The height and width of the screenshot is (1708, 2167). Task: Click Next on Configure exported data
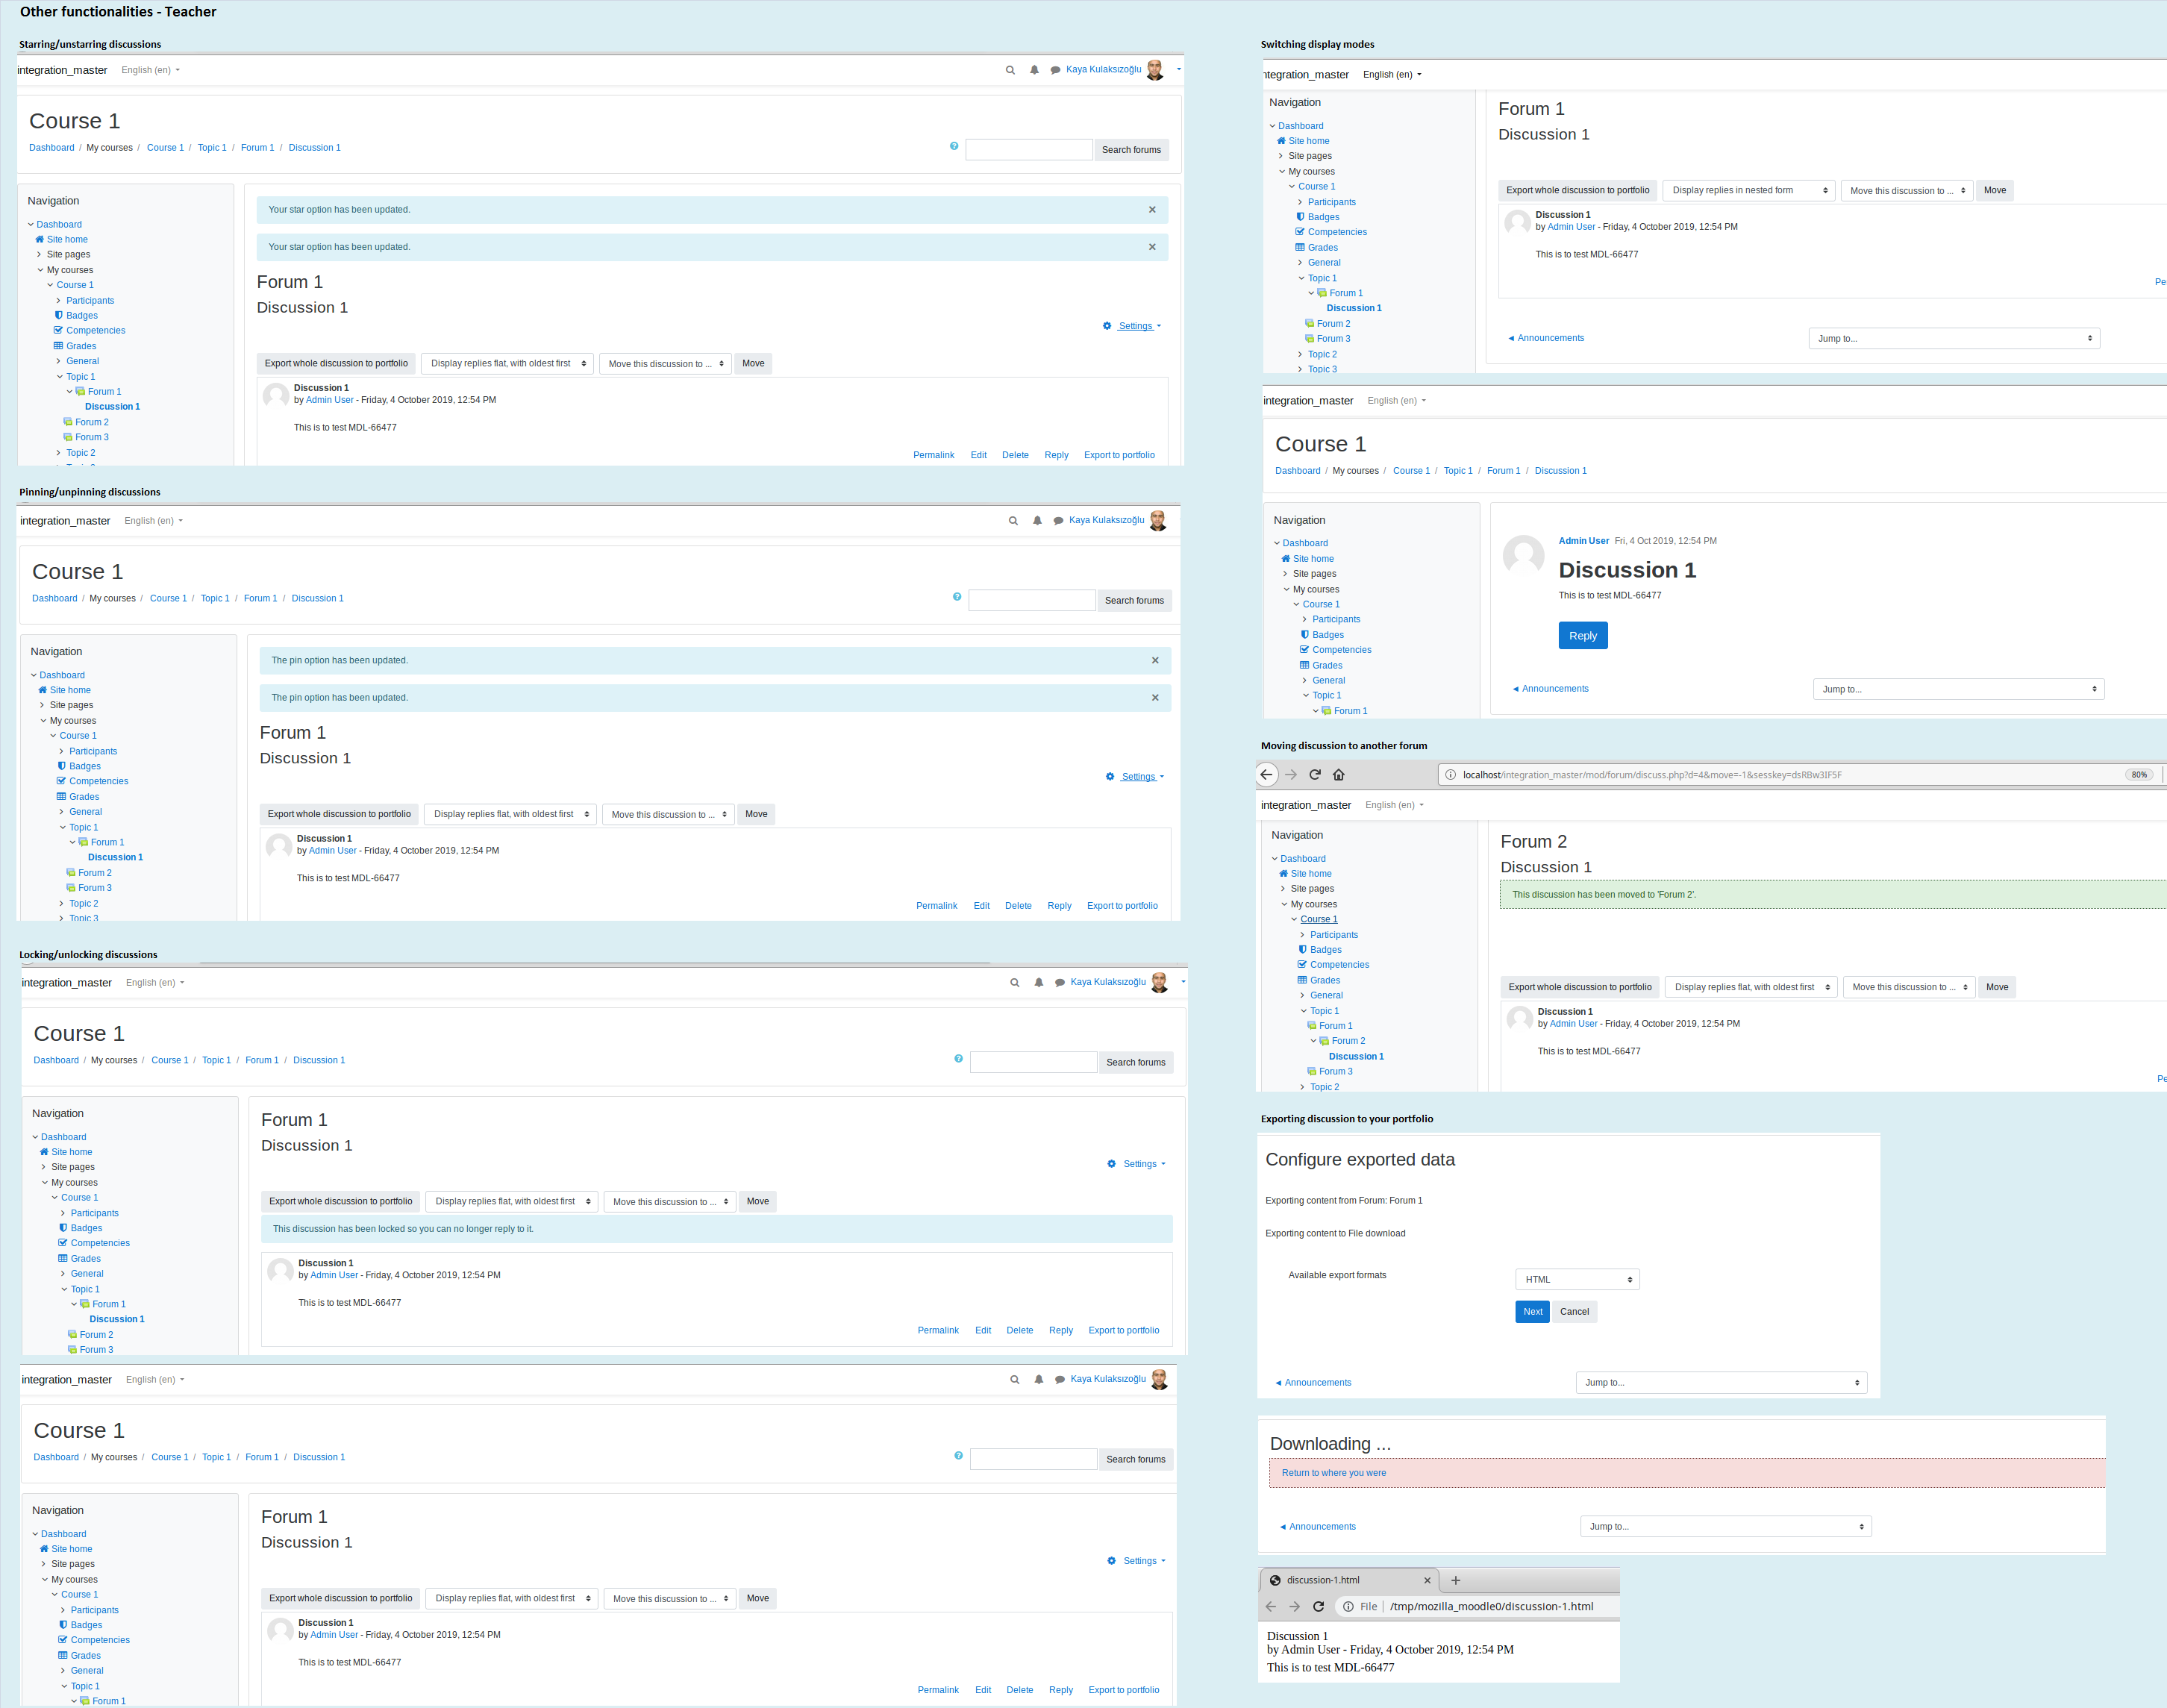point(1533,1311)
